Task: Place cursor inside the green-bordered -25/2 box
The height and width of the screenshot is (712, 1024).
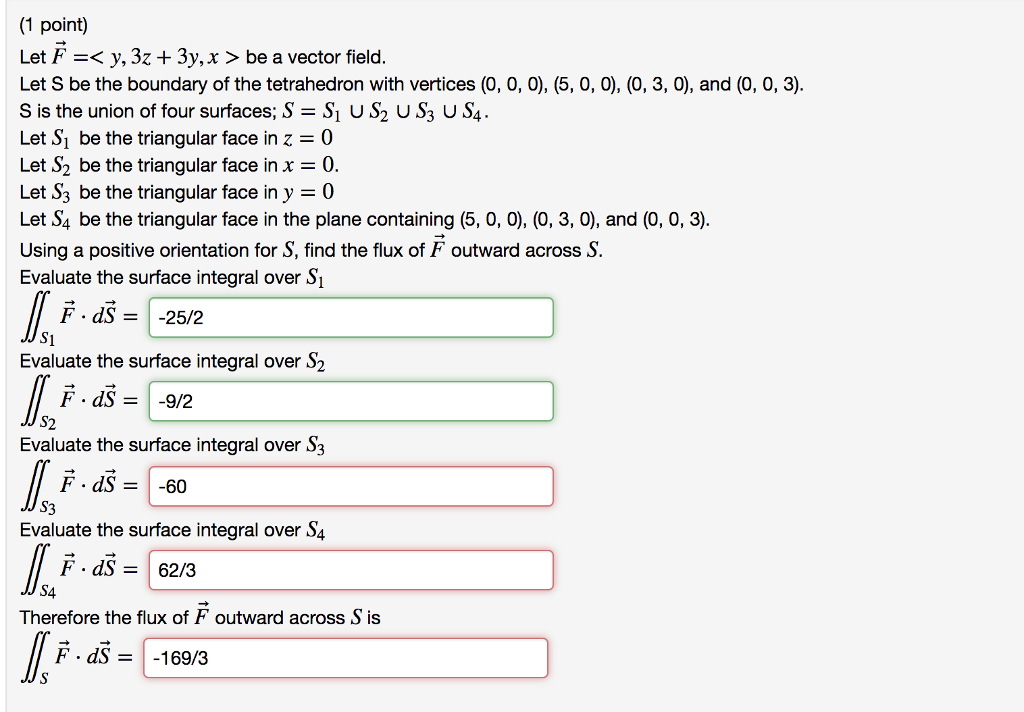Action: pos(350,317)
